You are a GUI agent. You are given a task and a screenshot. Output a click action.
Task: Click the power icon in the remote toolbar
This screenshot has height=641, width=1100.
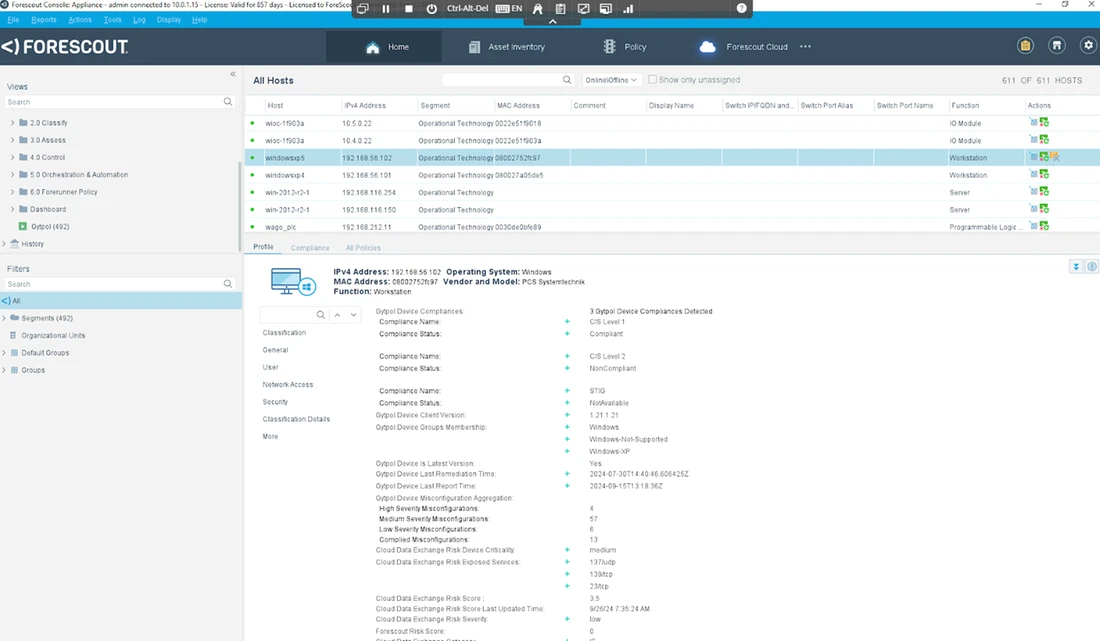432,9
